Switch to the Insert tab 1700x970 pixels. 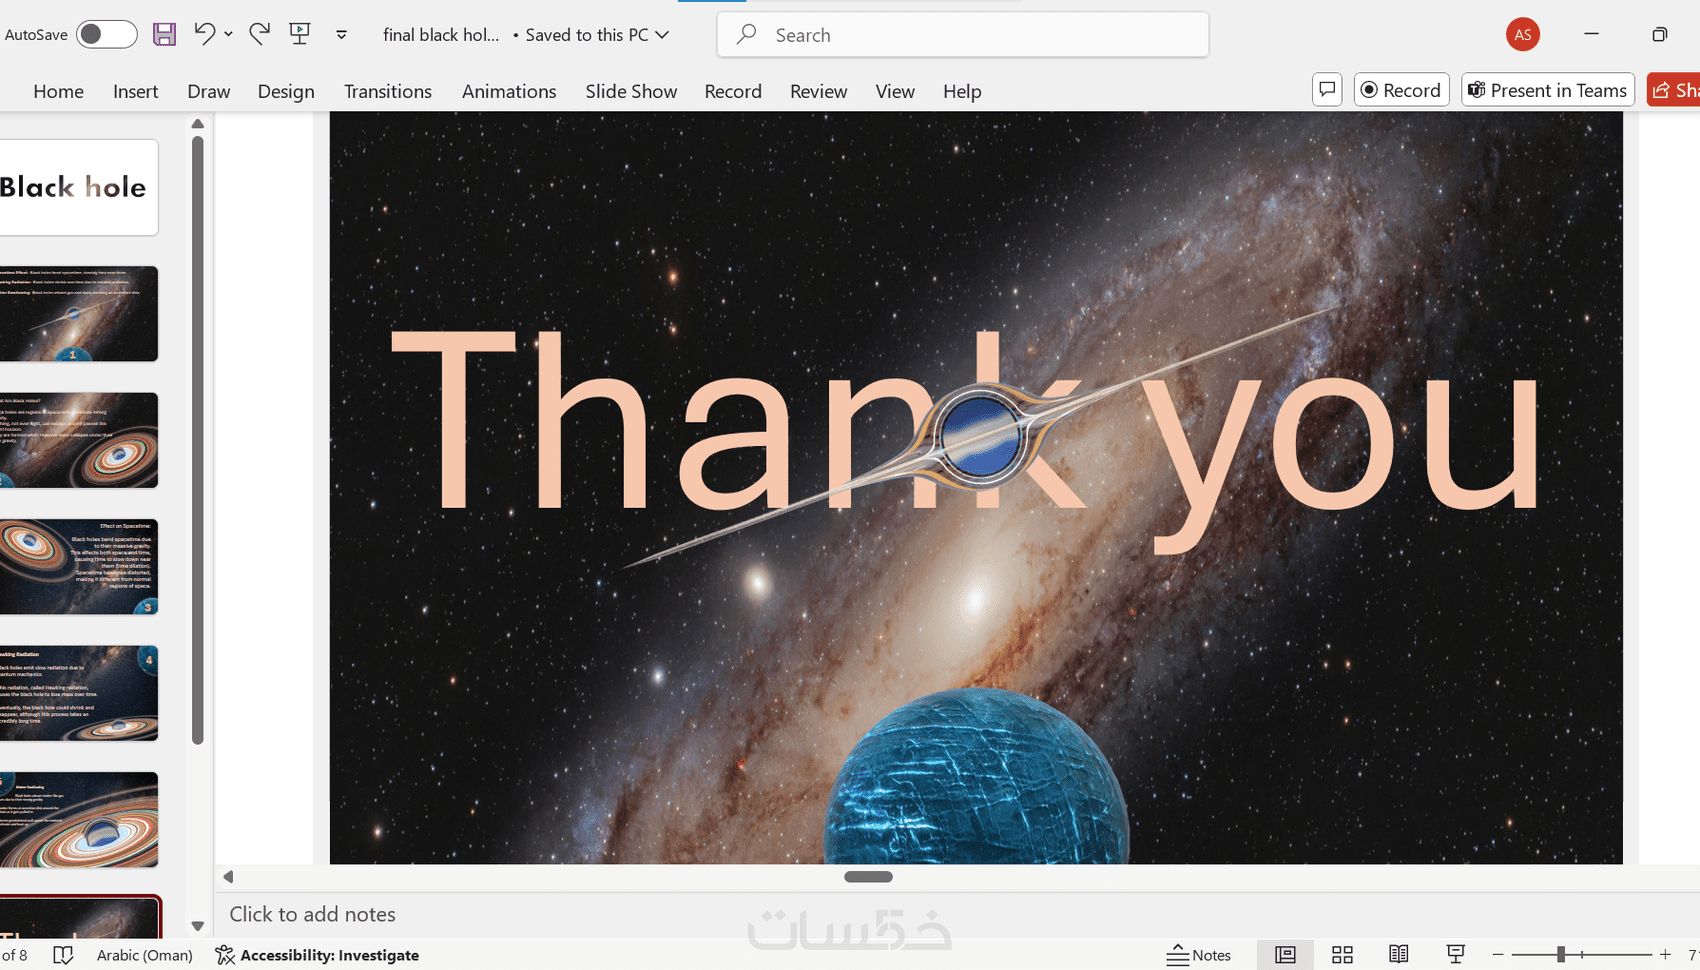(136, 91)
